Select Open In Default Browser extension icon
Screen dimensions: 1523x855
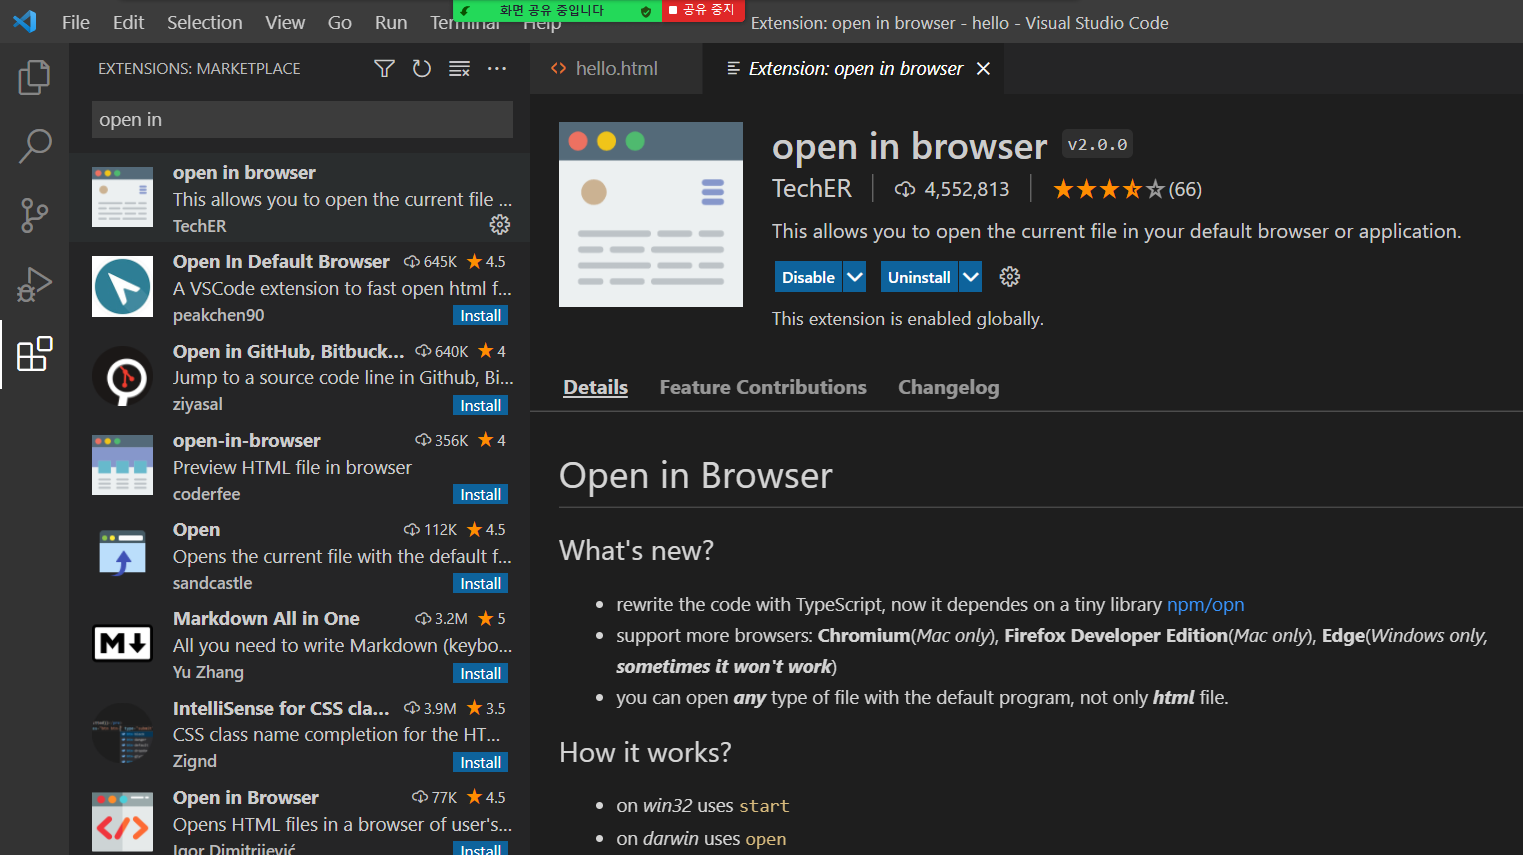(x=122, y=286)
